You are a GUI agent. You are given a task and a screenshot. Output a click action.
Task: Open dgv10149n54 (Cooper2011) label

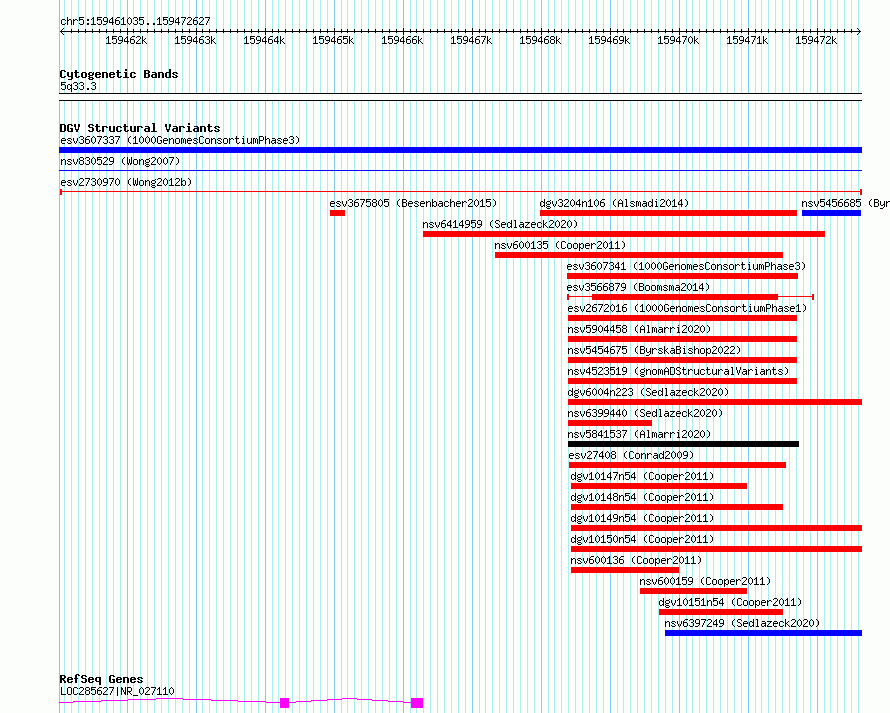(x=643, y=518)
